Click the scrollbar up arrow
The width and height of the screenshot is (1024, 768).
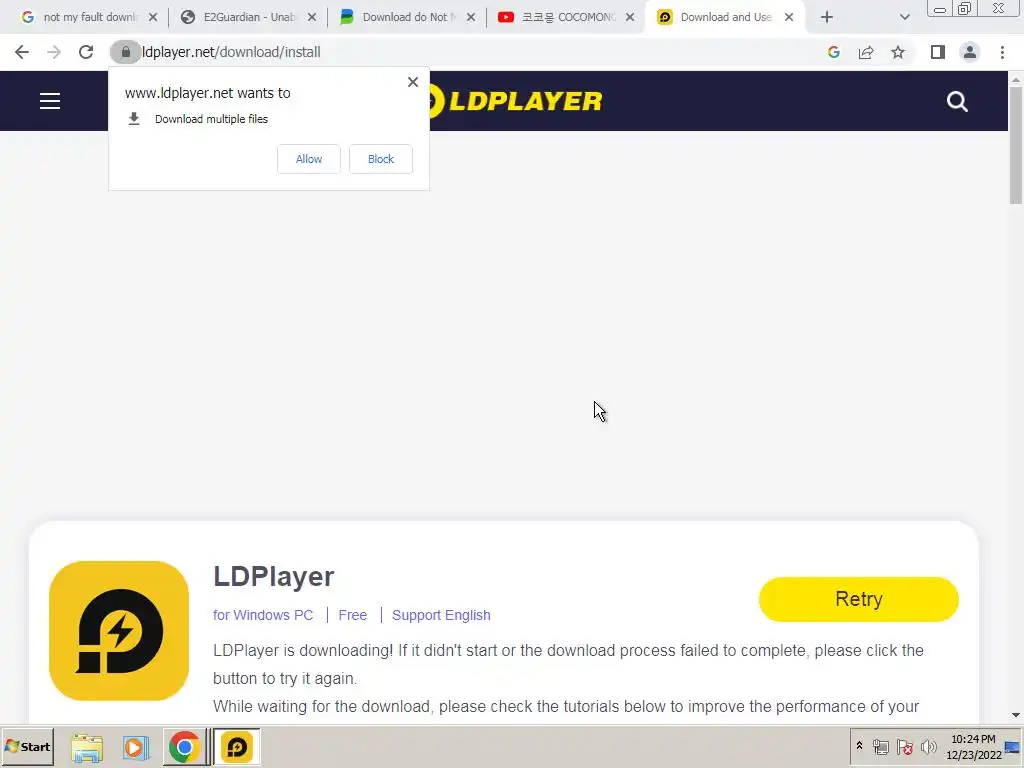point(1016,79)
